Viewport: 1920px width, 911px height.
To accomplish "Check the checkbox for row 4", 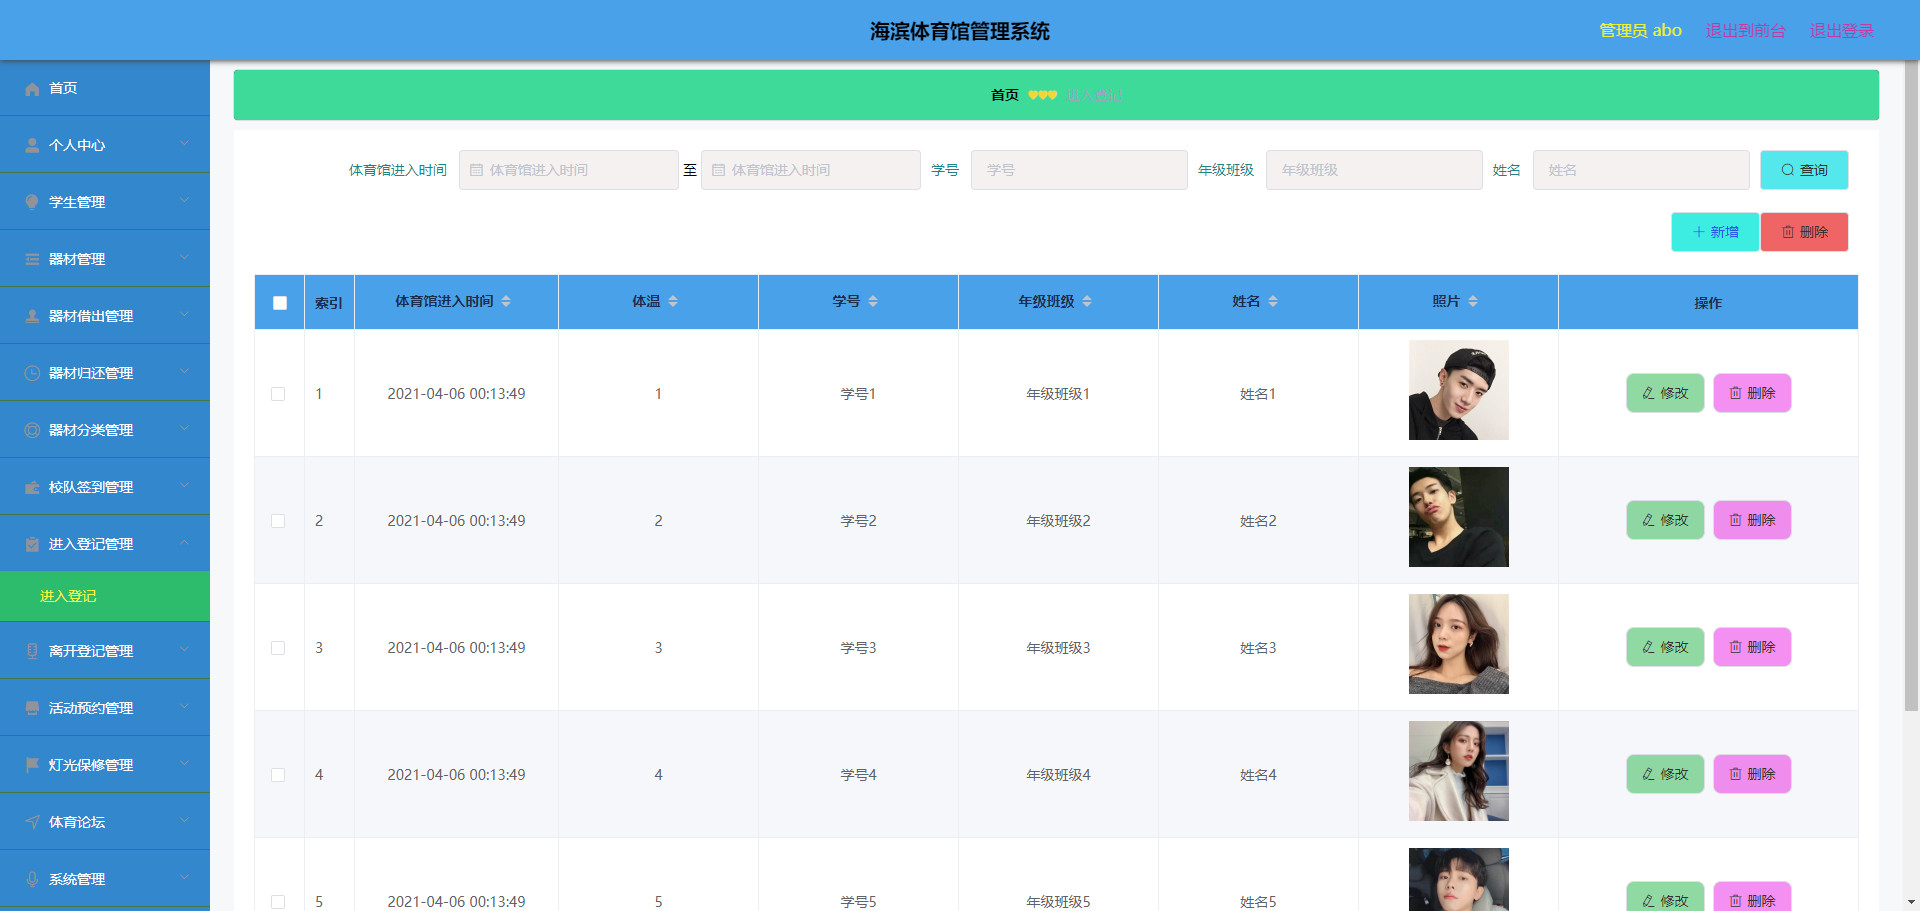I will (x=278, y=776).
